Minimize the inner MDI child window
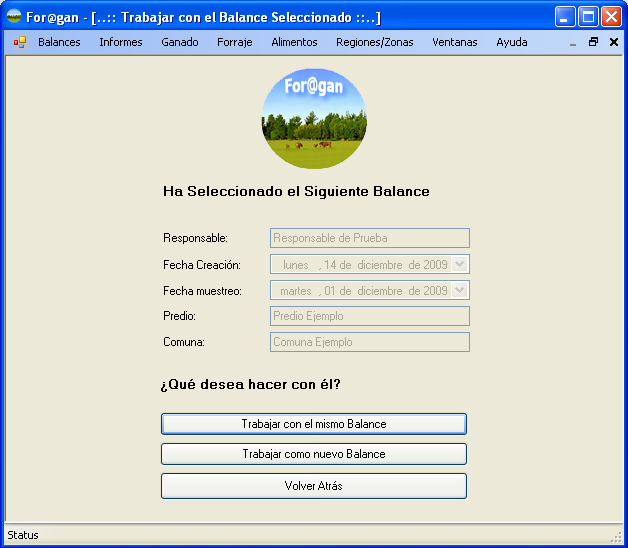628x548 pixels. [572, 43]
